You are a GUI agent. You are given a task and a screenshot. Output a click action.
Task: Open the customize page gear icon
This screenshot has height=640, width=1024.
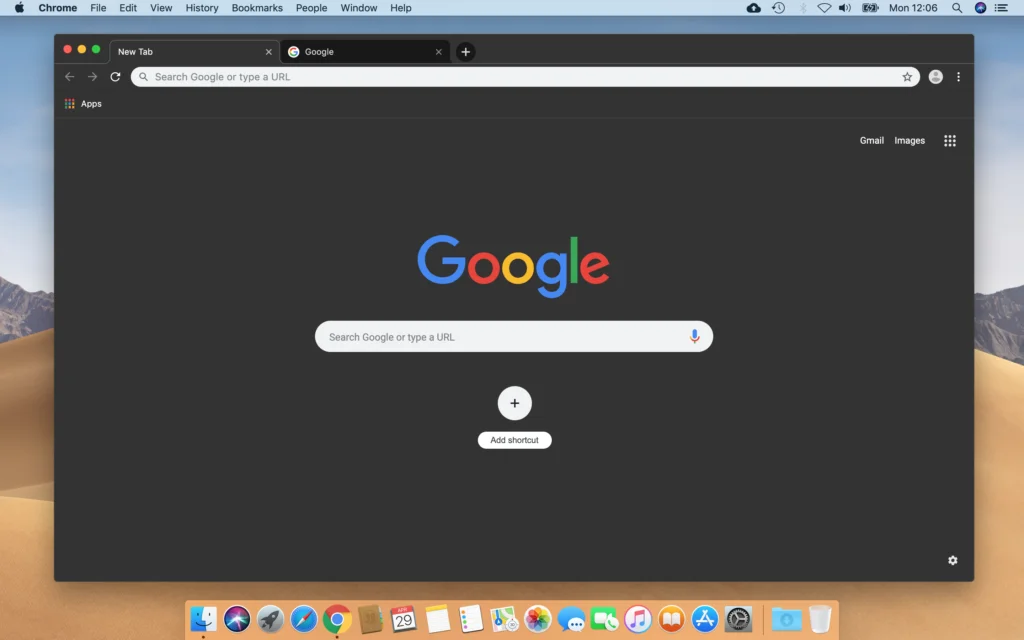pyautogui.click(x=953, y=560)
